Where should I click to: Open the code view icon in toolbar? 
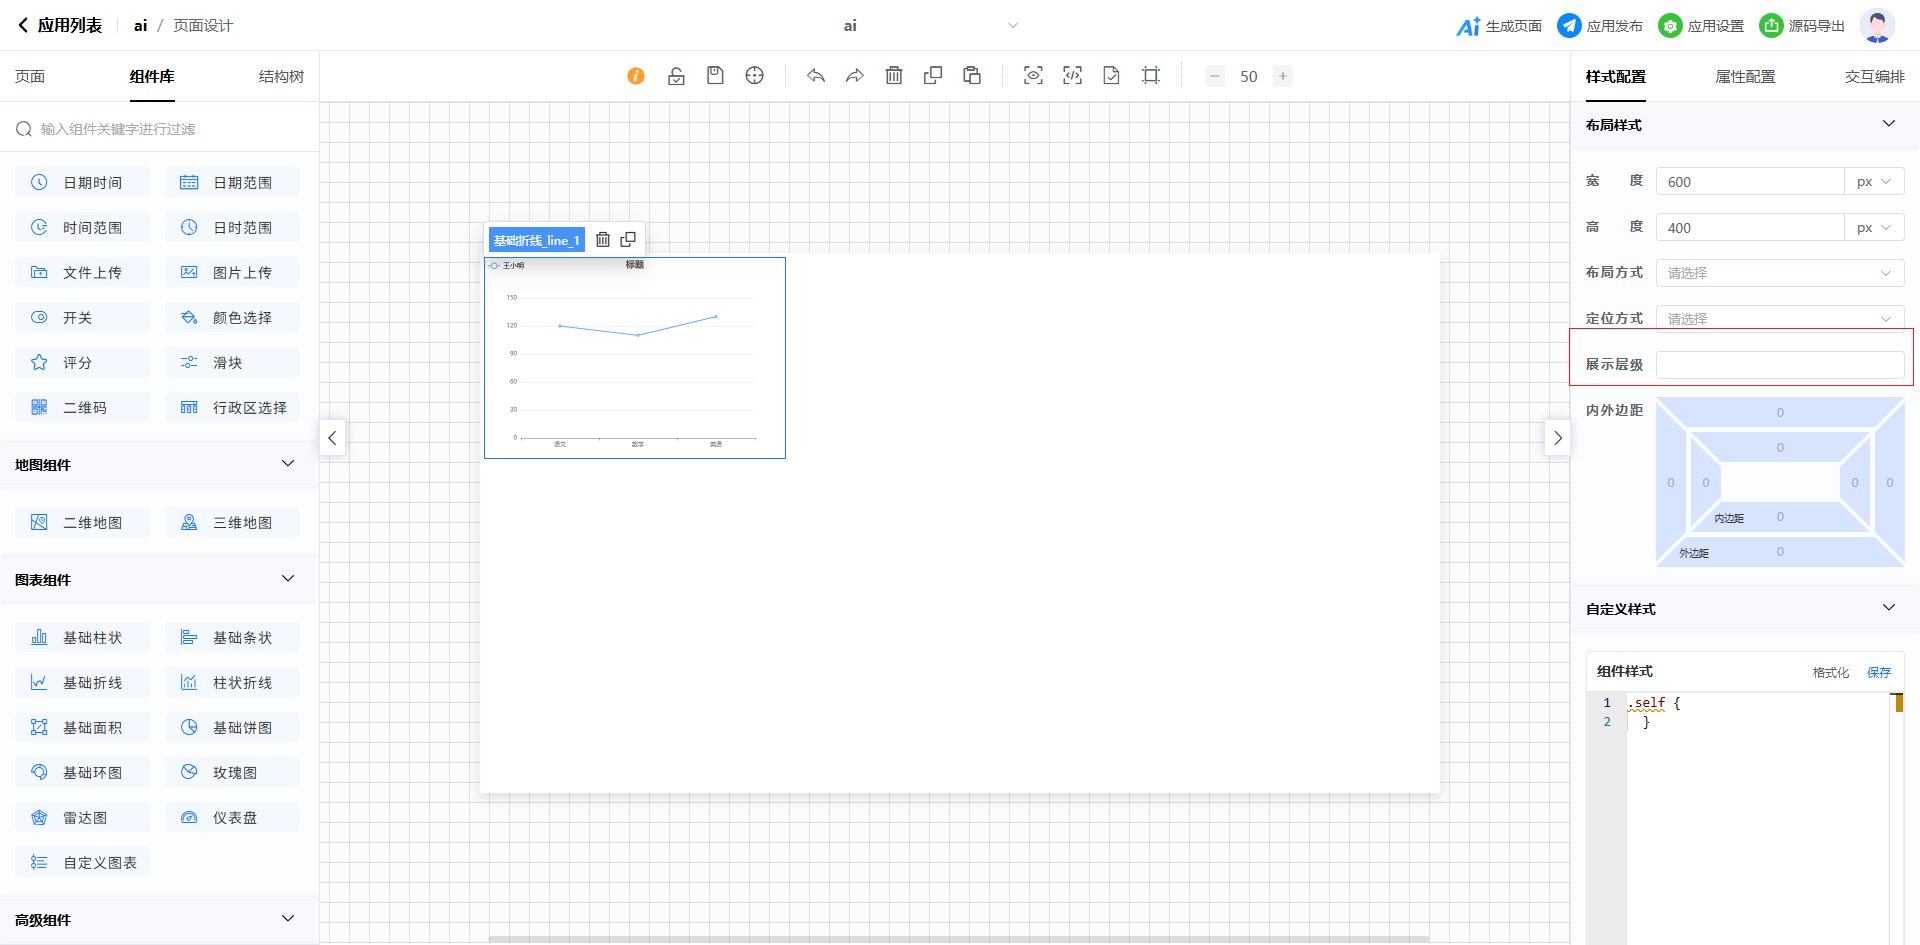click(x=1072, y=76)
